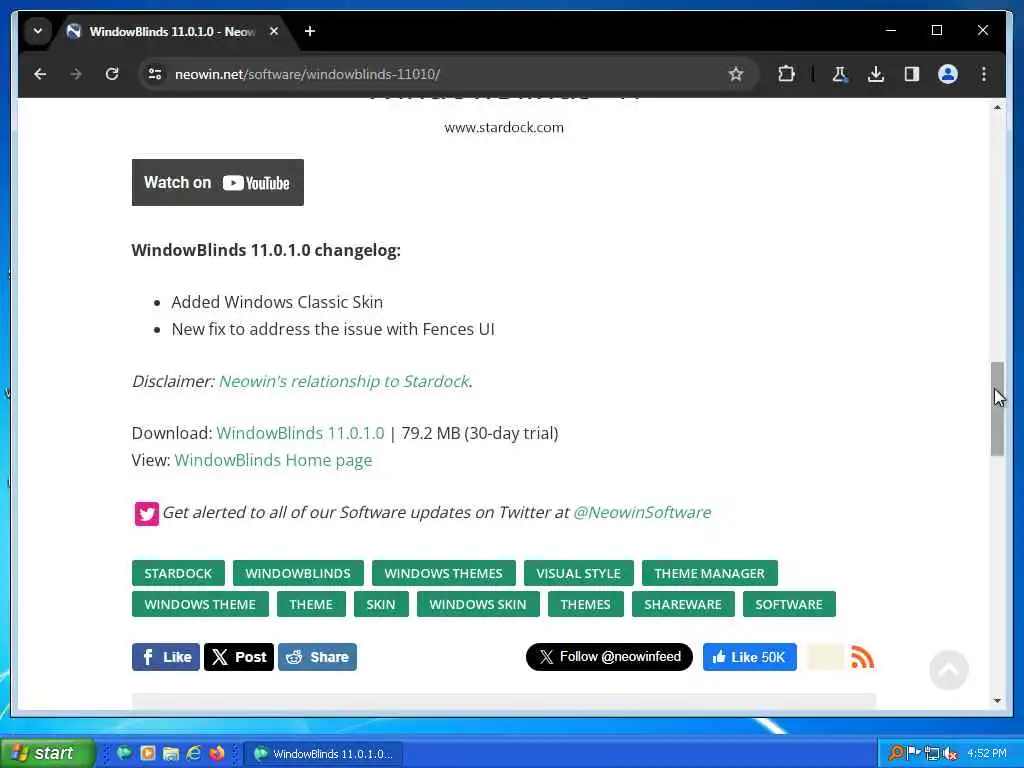
Task: Open the Chrome profile avatar
Action: pyautogui.click(x=948, y=74)
